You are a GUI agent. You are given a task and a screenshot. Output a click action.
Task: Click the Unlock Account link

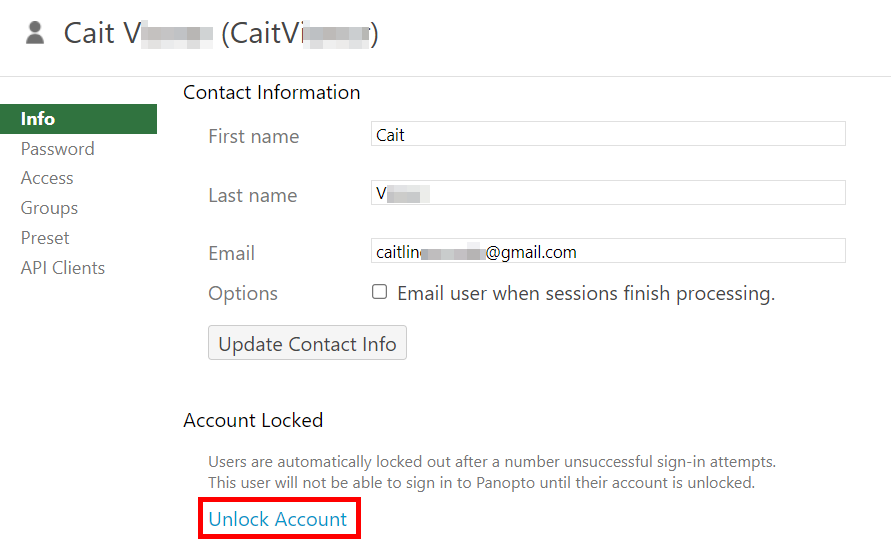pyautogui.click(x=278, y=520)
